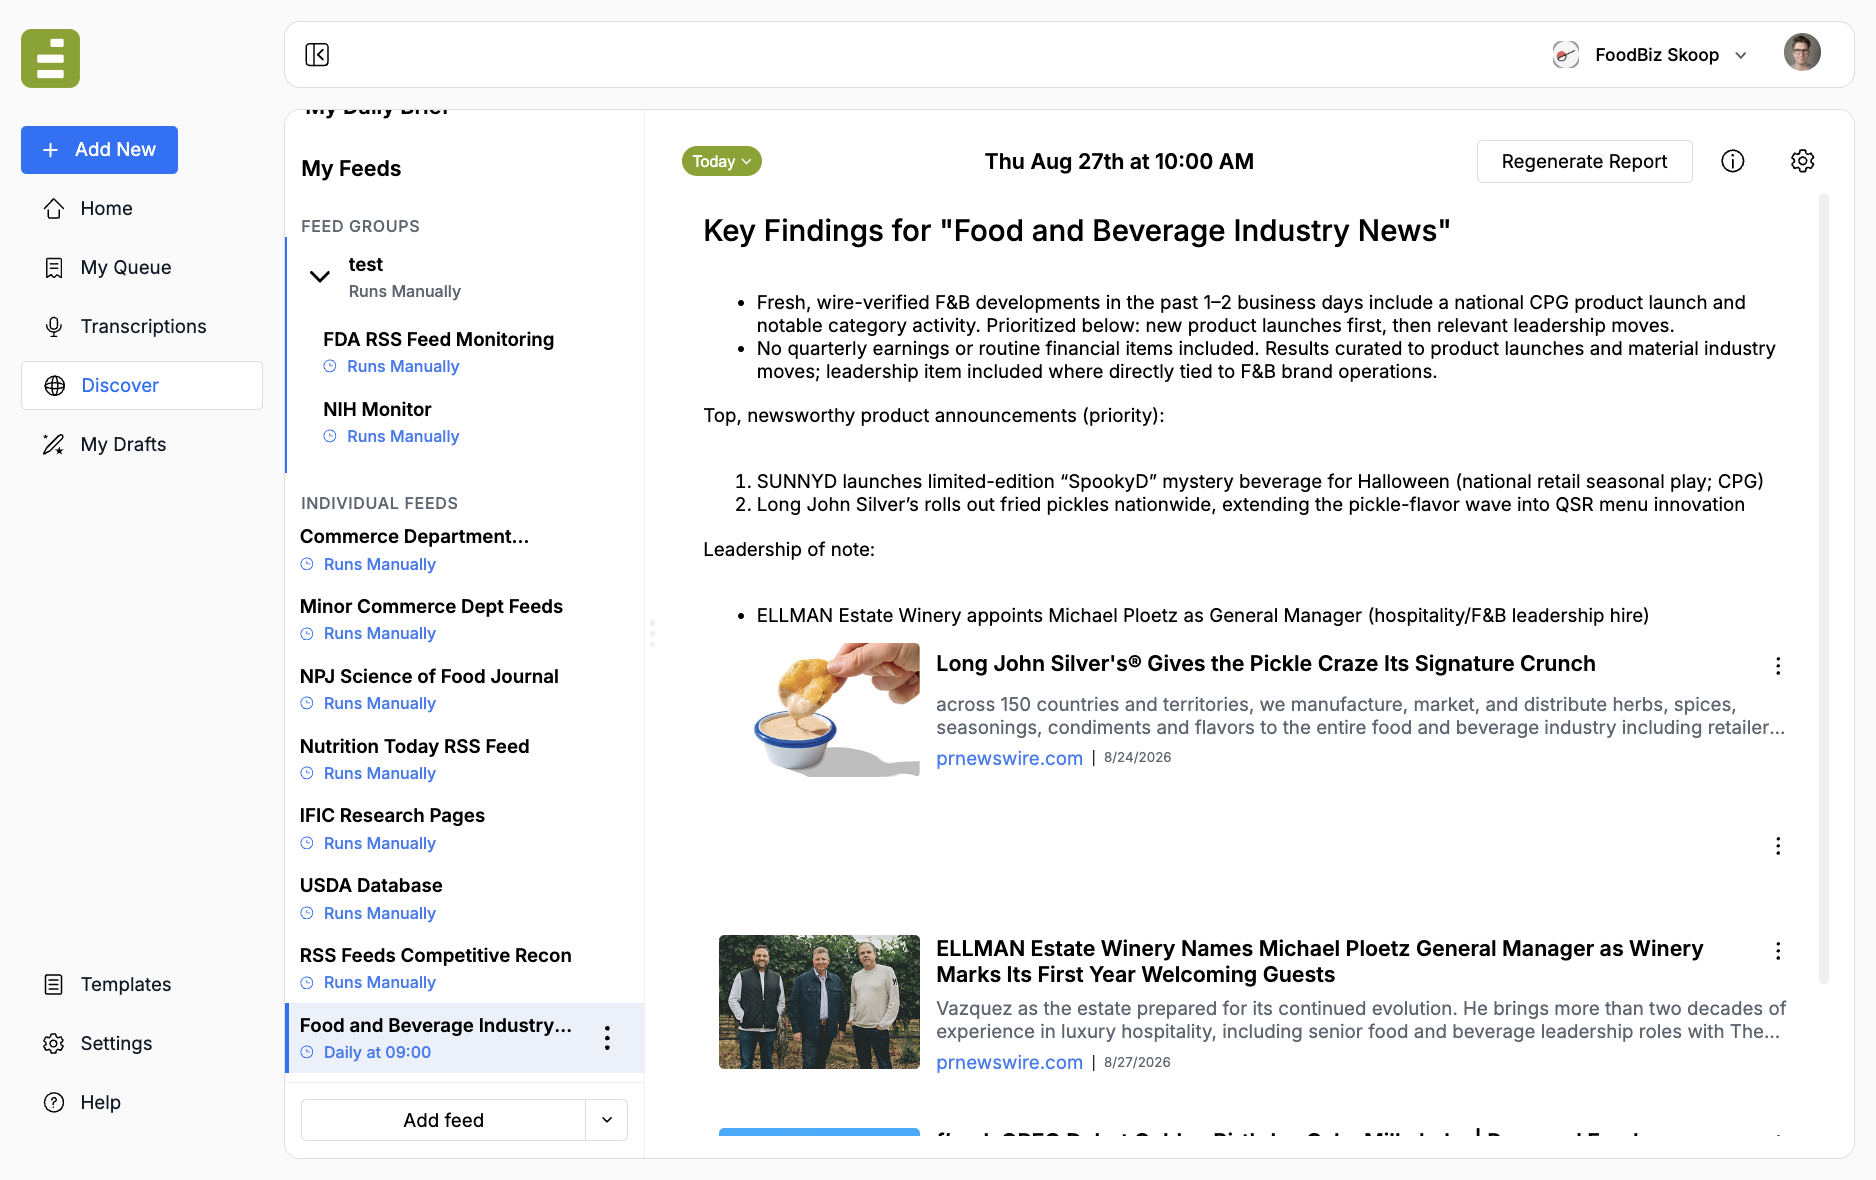Open report settings gear icon
Screen dimensions: 1876x1180
click(x=1802, y=161)
